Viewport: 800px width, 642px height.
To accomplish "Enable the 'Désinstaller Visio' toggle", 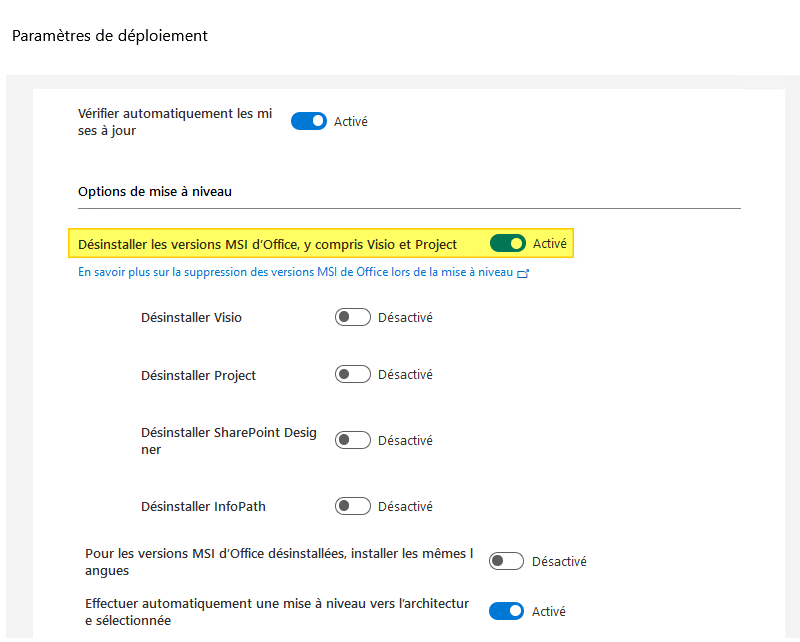I will click(352, 316).
